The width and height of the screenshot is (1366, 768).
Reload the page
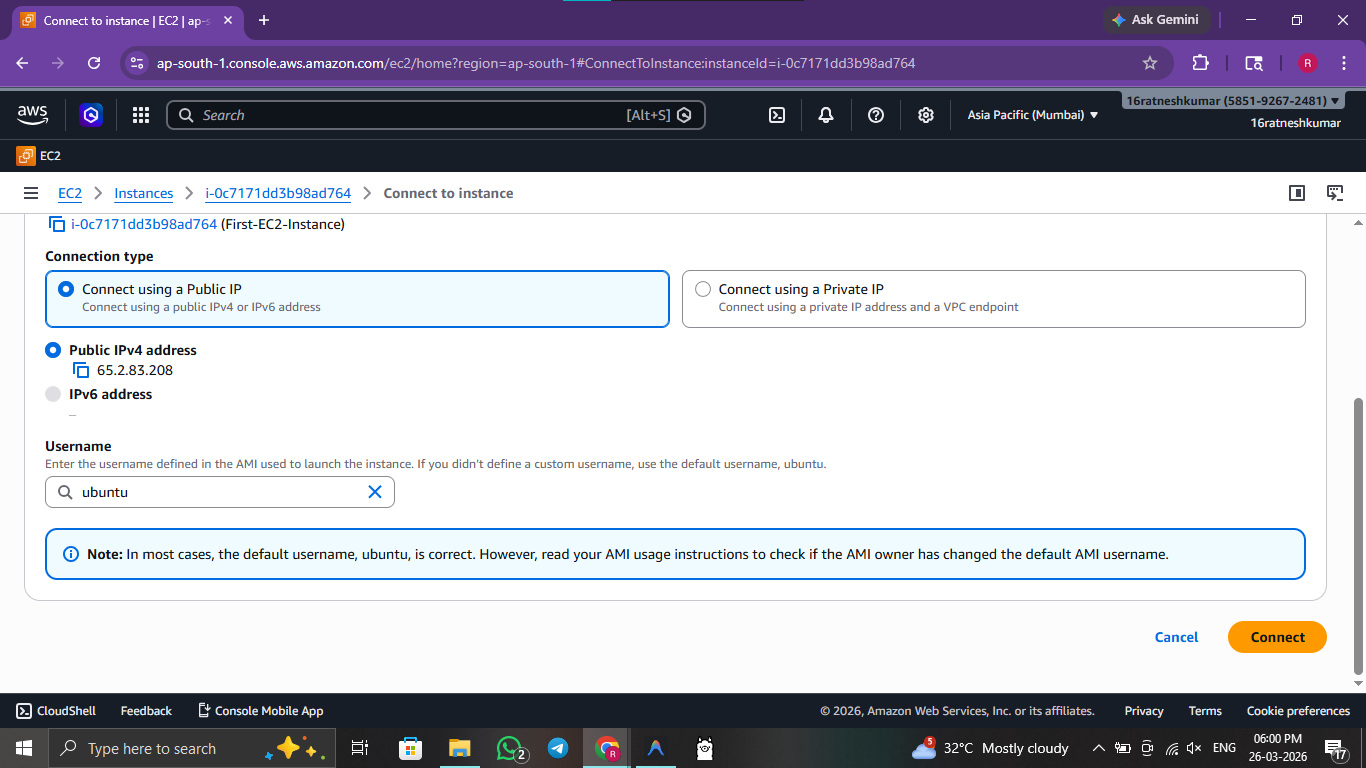tap(94, 63)
